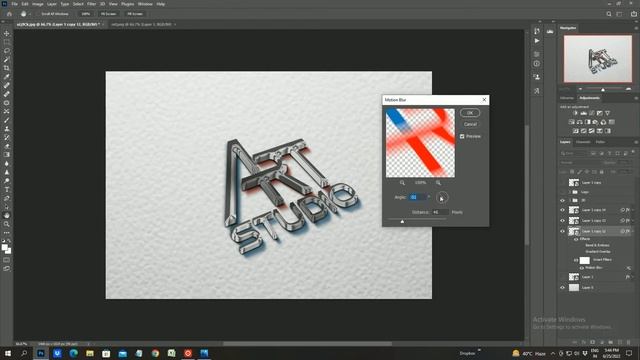Toggle visibility of Smart Filters mask

click(x=576, y=260)
